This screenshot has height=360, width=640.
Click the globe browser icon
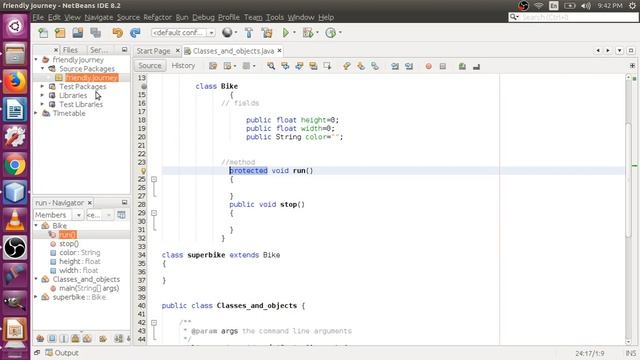[x=227, y=33]
